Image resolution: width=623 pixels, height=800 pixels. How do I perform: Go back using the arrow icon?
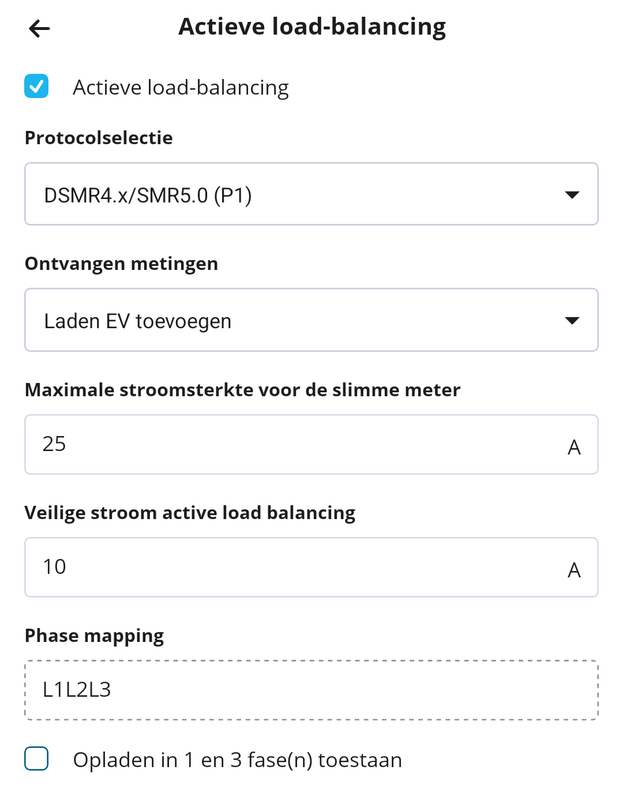click(x=39, y=28)
